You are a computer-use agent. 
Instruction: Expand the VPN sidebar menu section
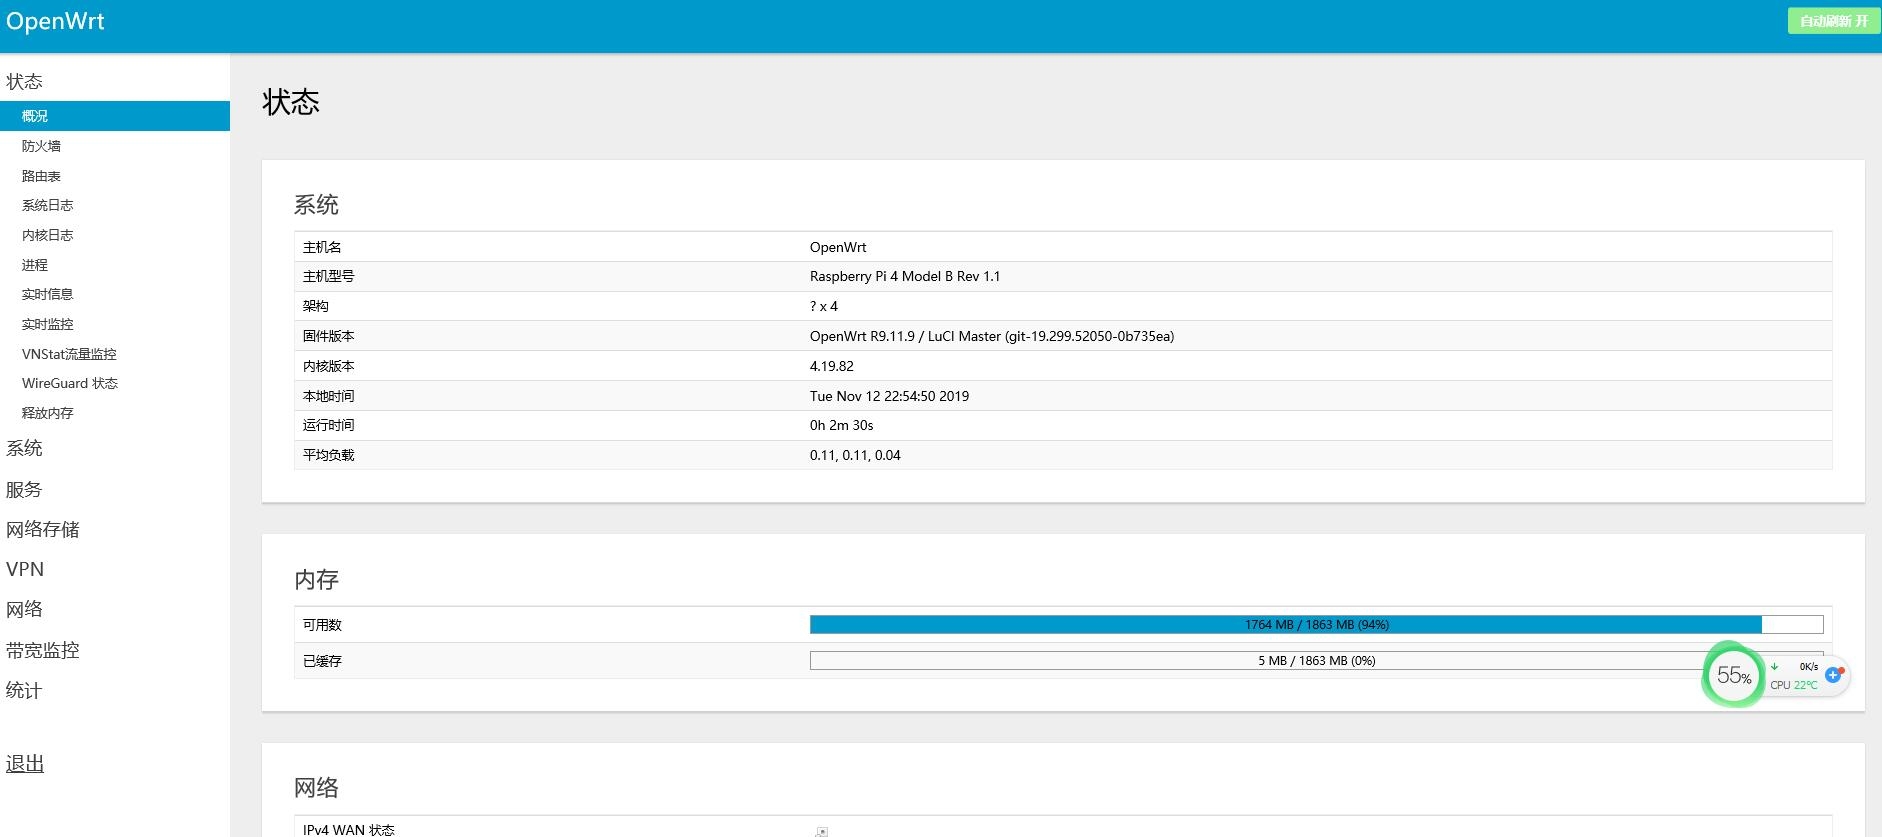(x=25, y=570)
